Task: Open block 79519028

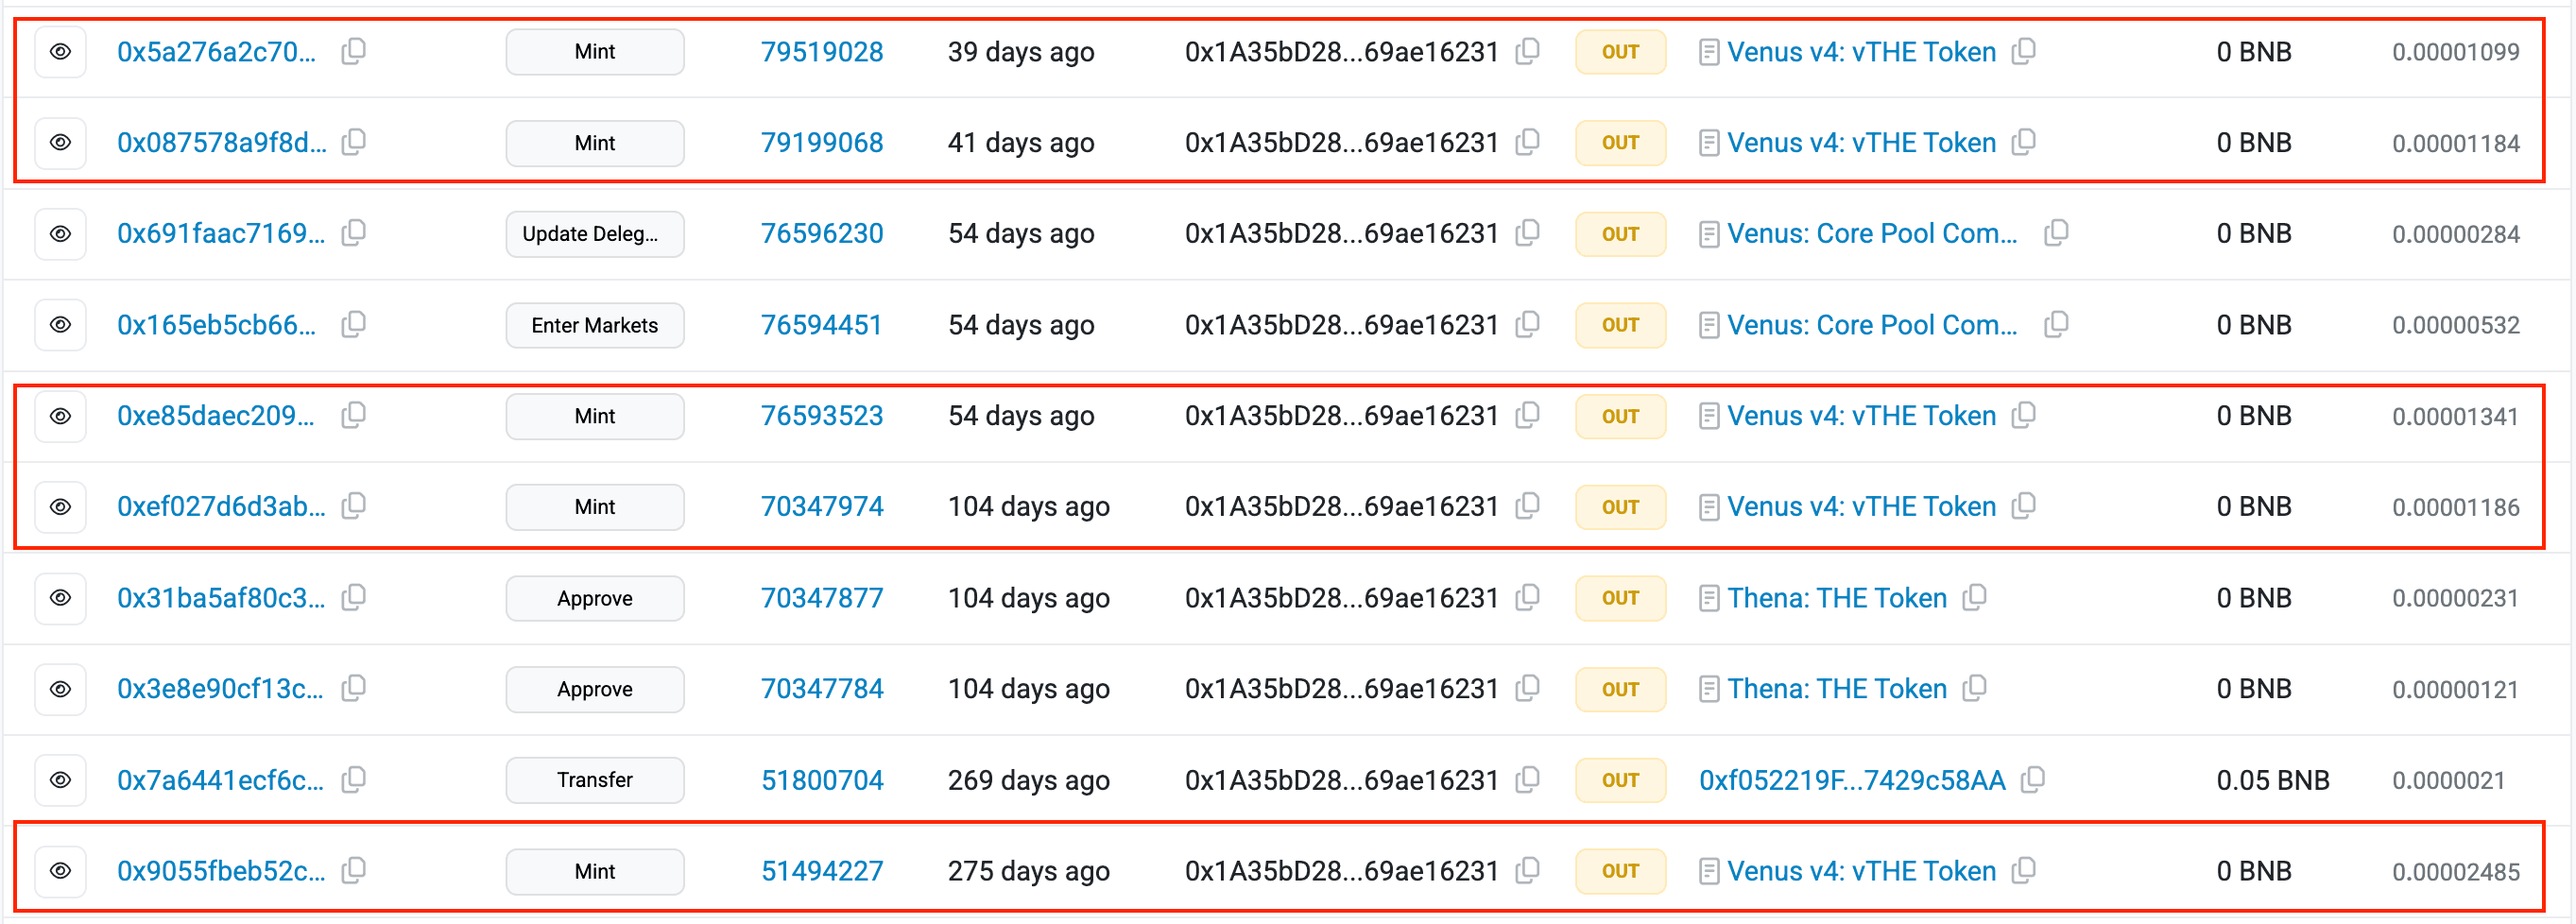Action: (822, 52)
